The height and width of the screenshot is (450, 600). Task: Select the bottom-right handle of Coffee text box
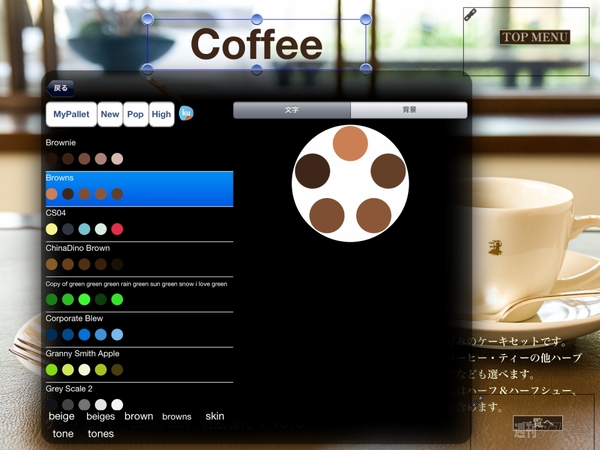coord(366,69)
